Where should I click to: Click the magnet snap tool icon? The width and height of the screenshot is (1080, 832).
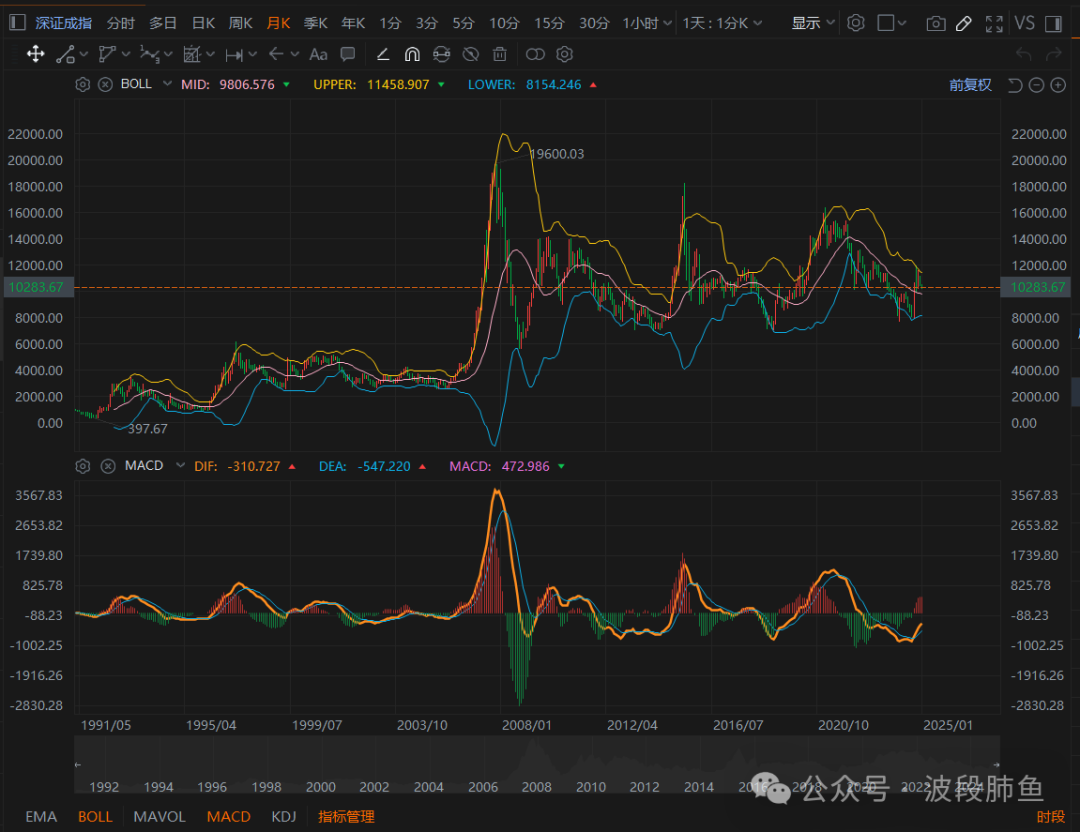point(412,54)
